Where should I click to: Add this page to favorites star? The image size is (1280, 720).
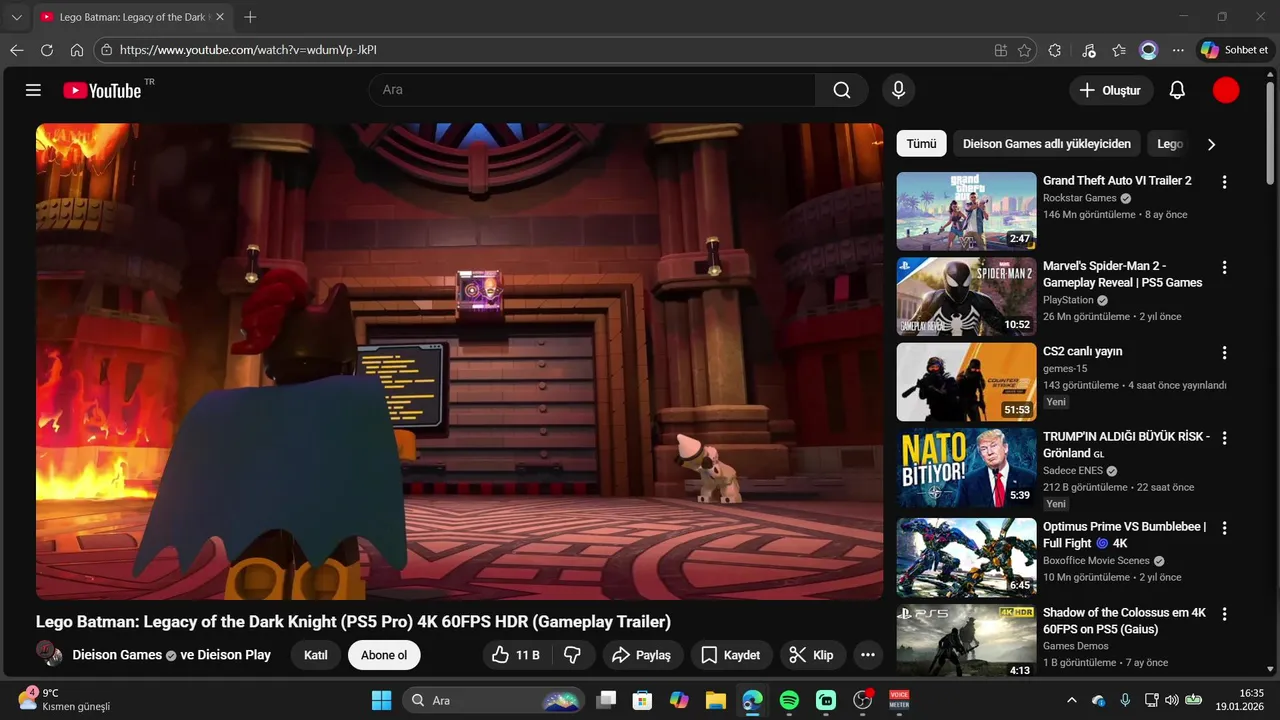tap(1025, 50)
